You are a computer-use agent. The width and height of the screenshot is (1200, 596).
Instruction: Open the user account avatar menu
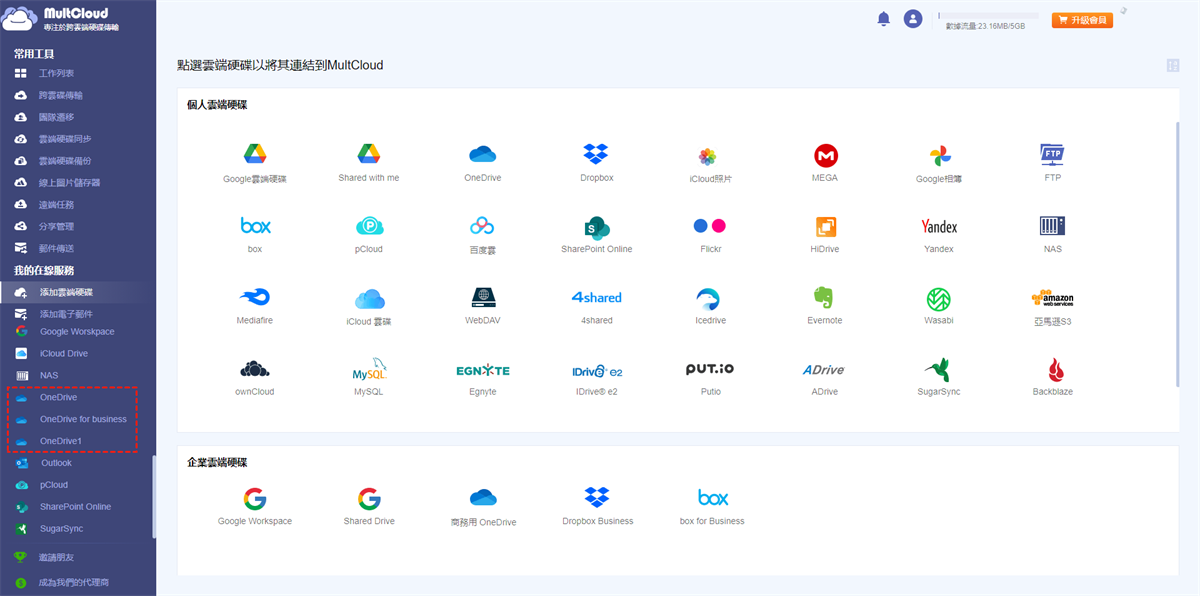(913, 19)
